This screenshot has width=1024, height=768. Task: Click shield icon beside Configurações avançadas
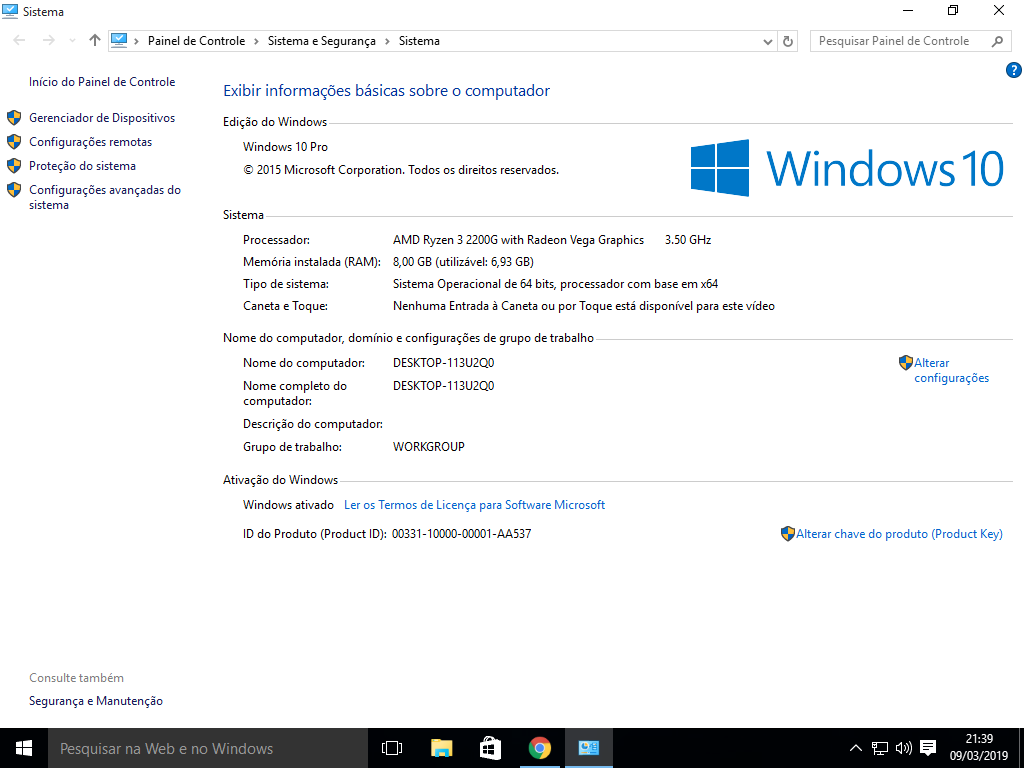(14, 190)
